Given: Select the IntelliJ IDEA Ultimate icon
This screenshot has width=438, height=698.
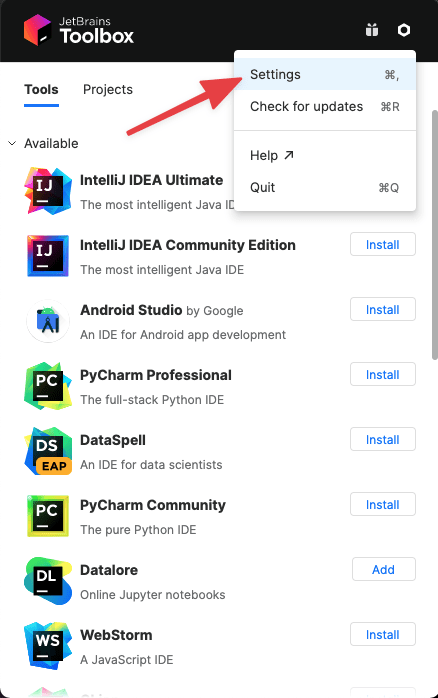Looking at the screenshot, I should [48, 191].
